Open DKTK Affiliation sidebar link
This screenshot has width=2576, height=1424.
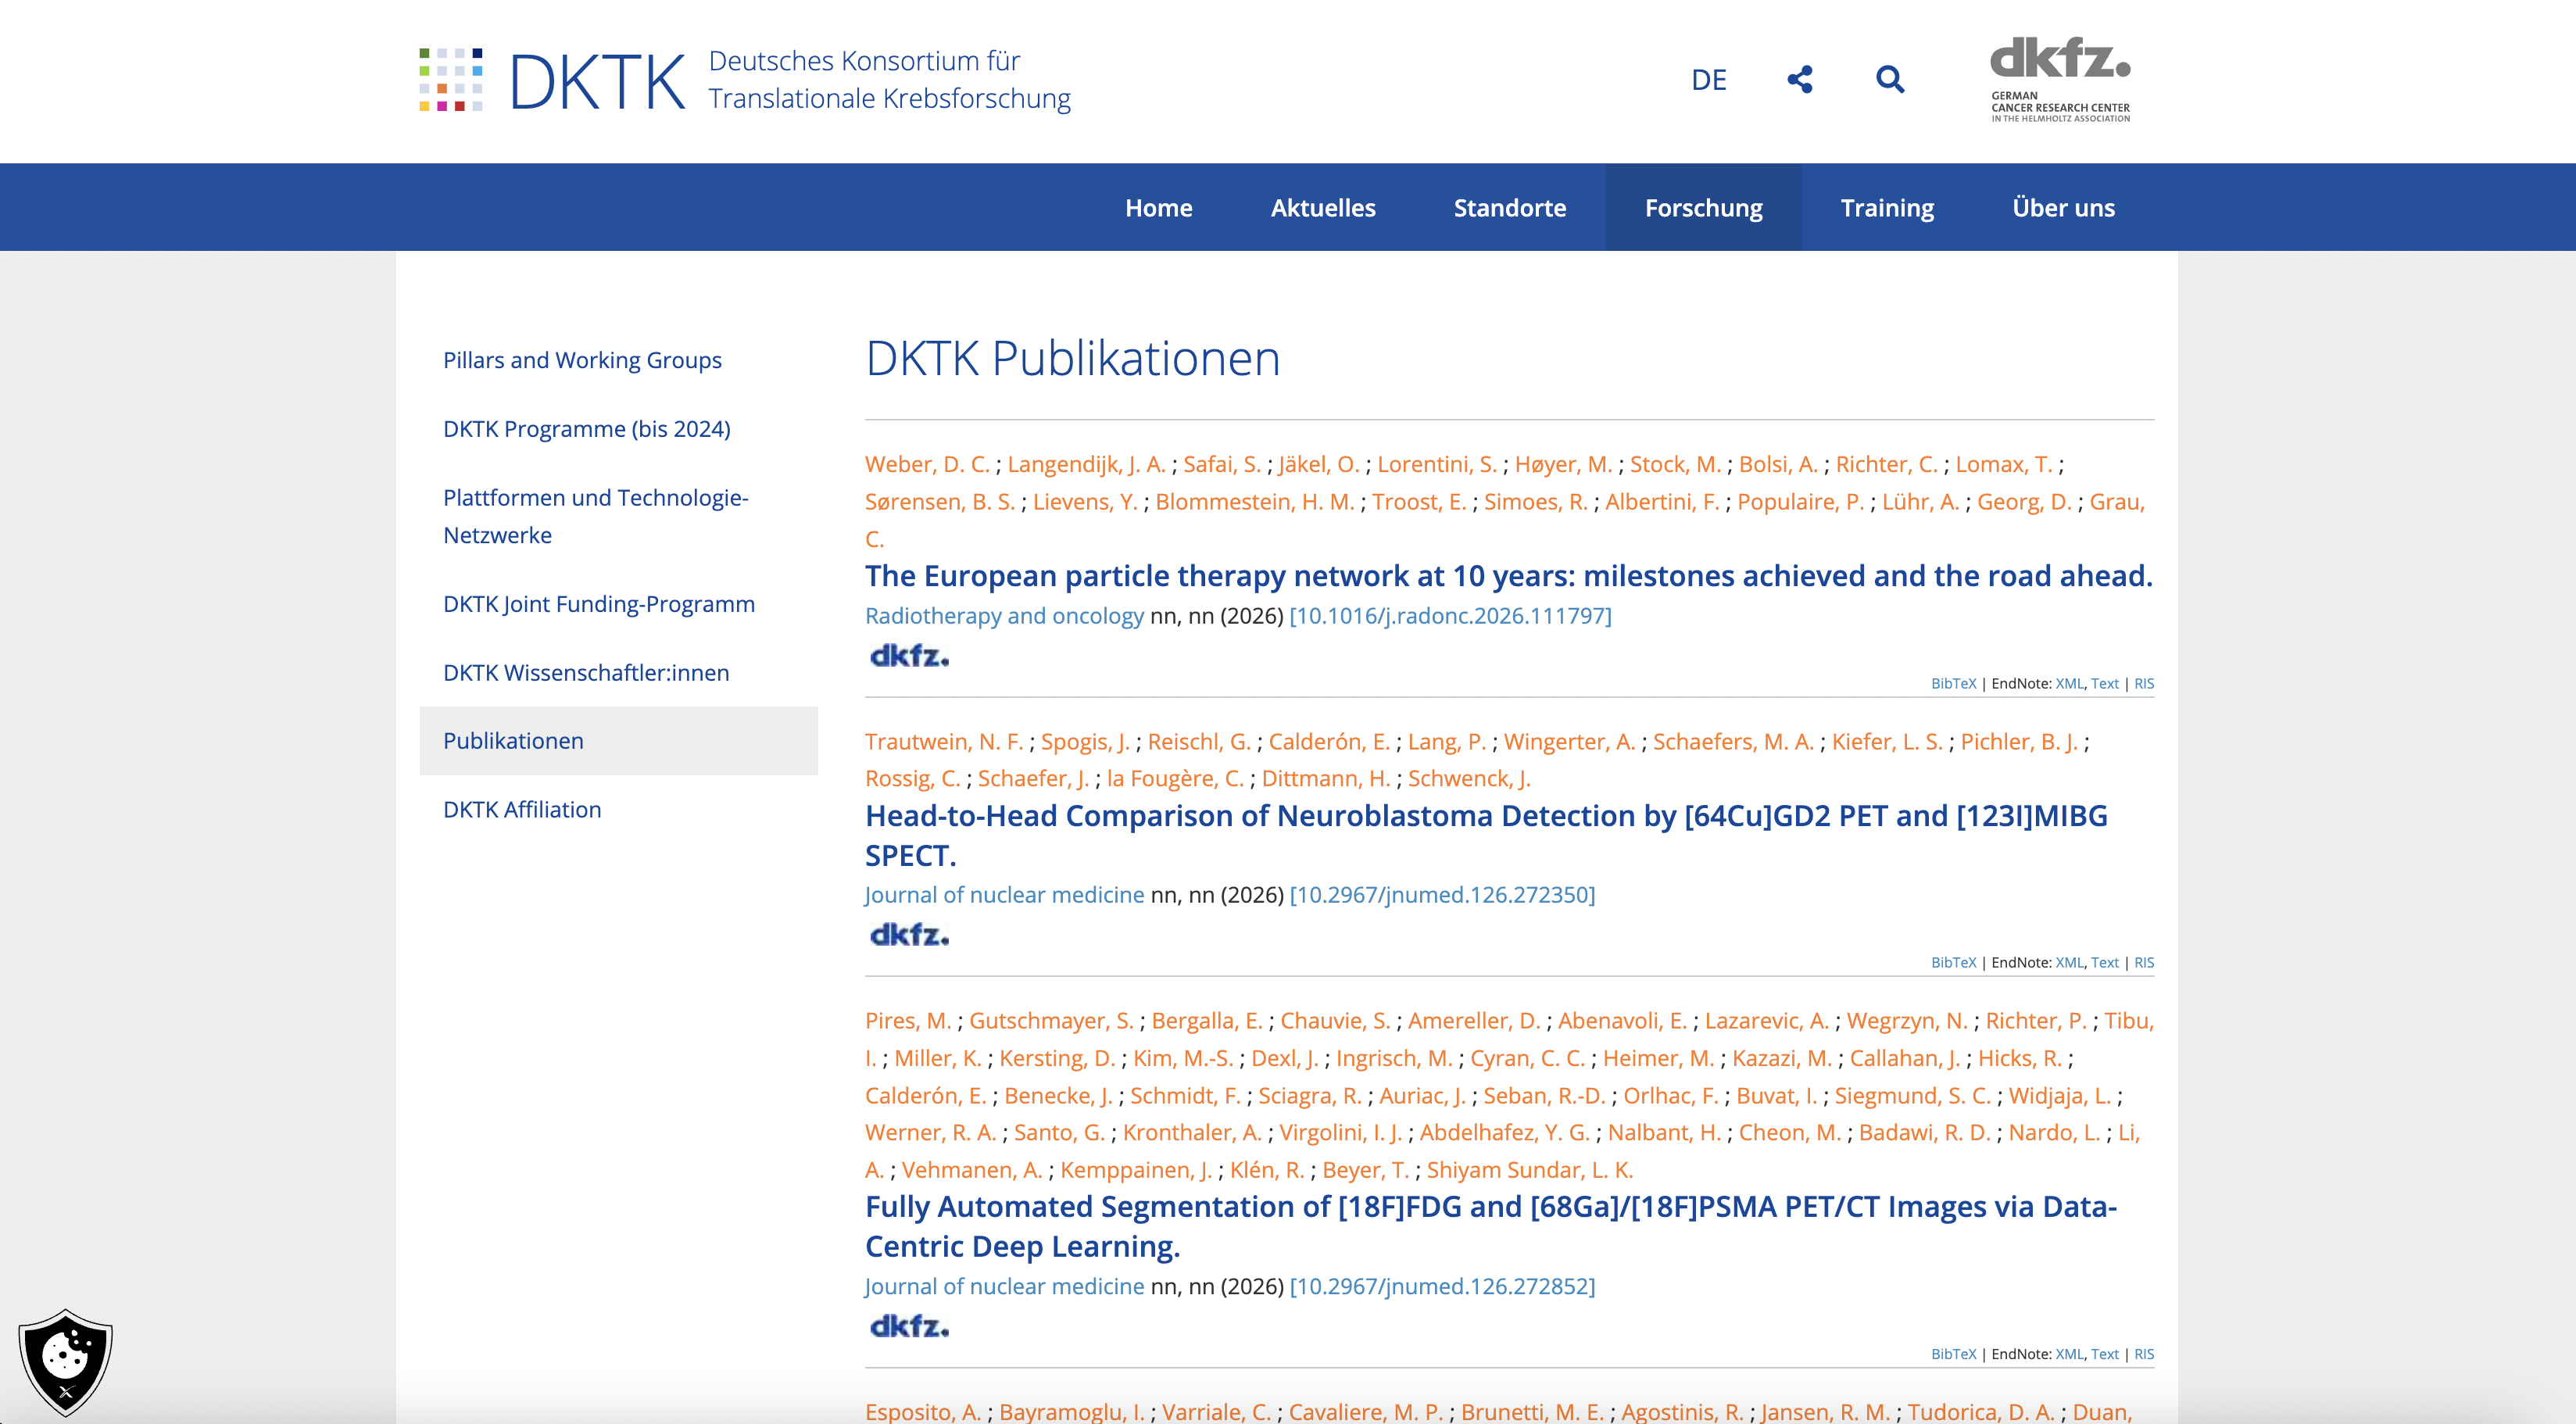click(522, 810)
